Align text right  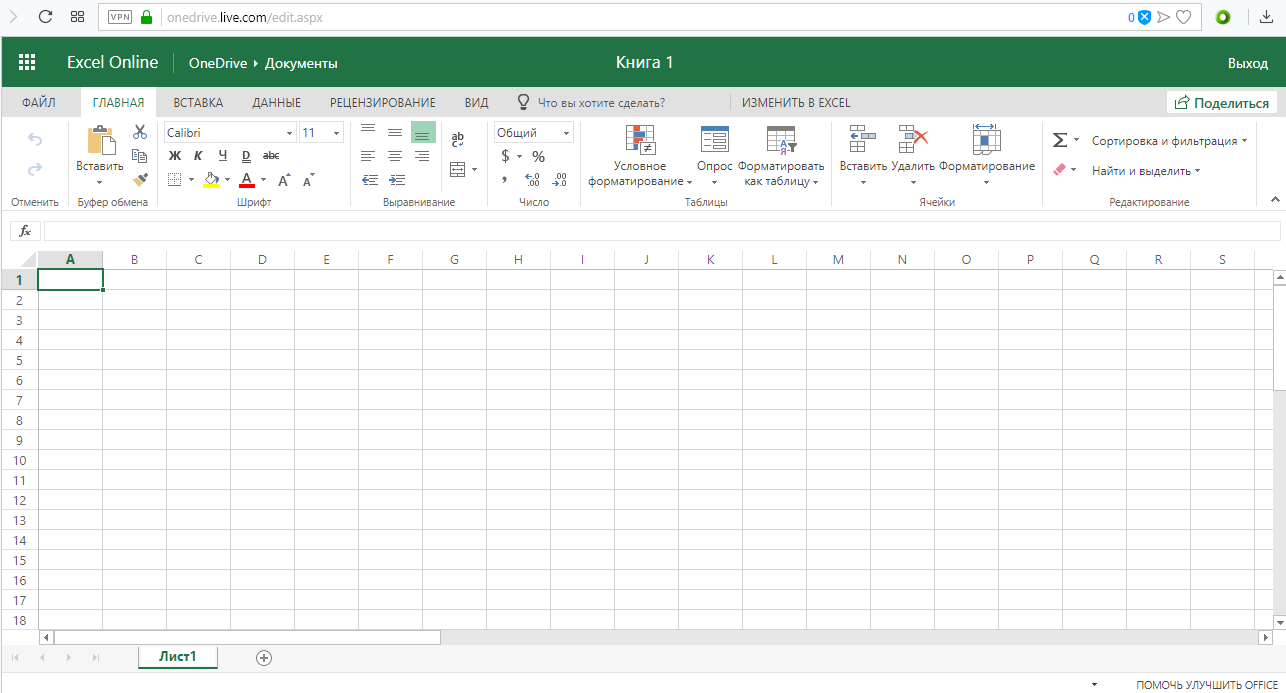[x=422, y=156]
